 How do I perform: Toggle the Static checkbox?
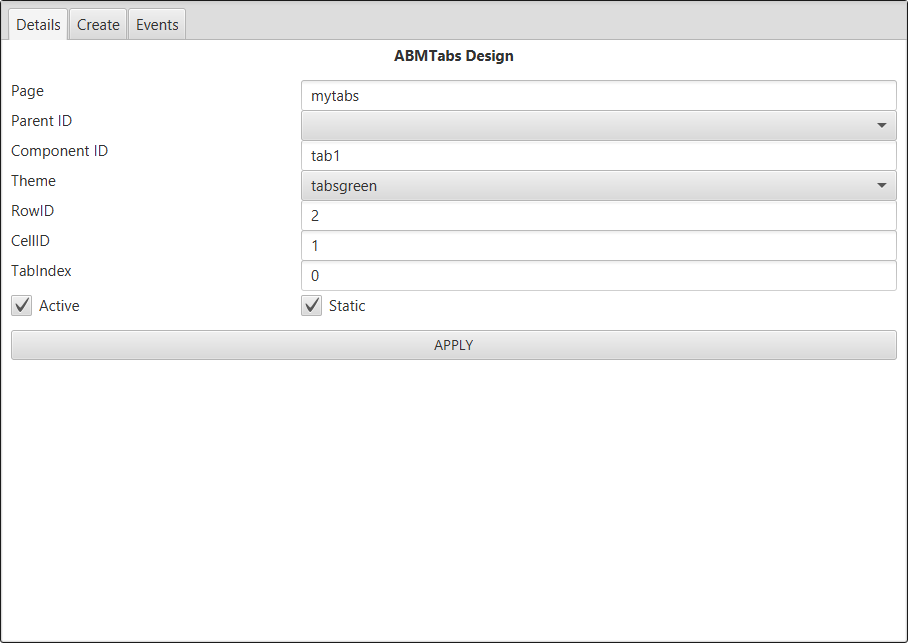point(312,306)
